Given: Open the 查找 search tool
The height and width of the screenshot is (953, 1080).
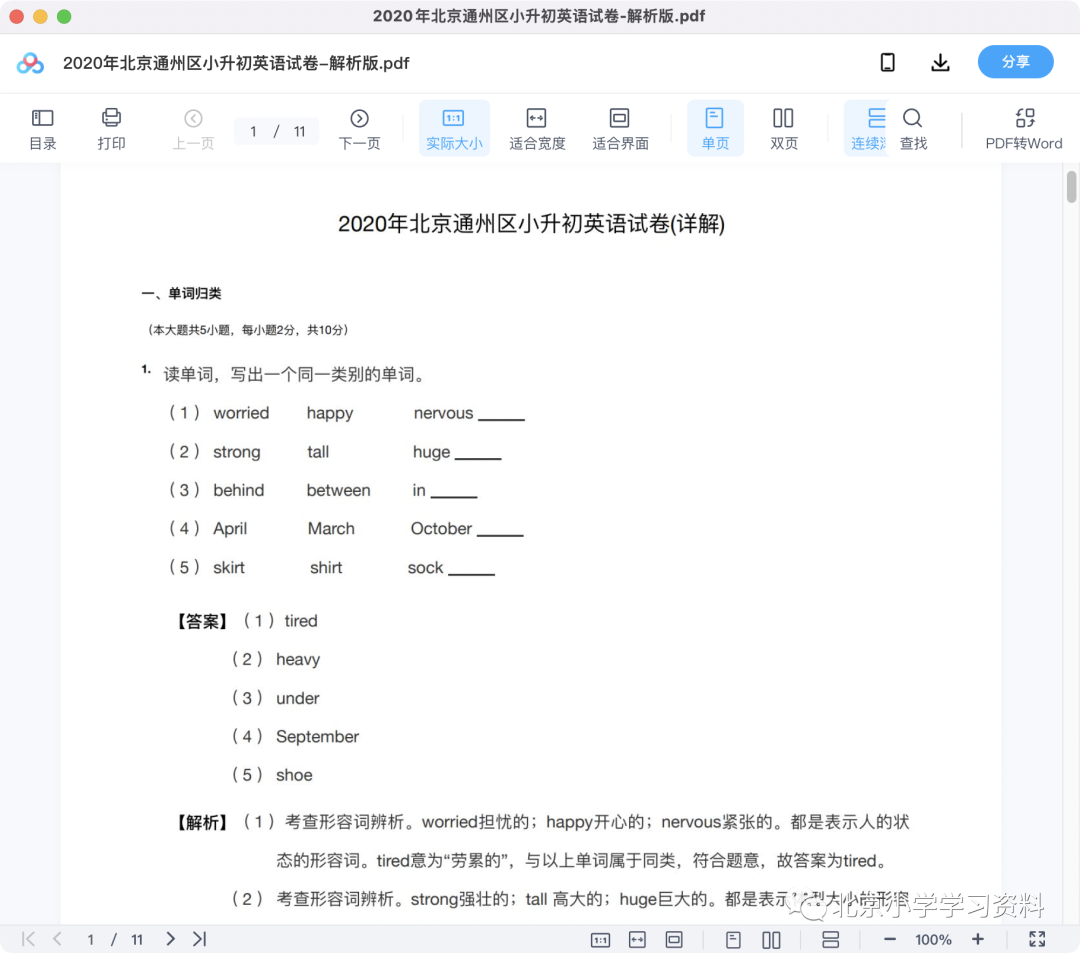Looking at the screenshot, I should click(x=913, y=129).
